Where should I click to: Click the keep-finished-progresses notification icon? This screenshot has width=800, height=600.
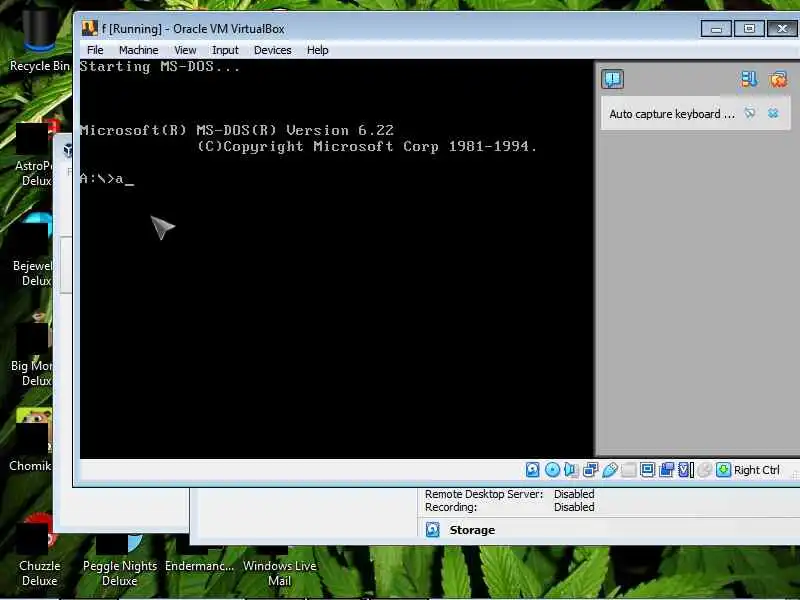749,79
